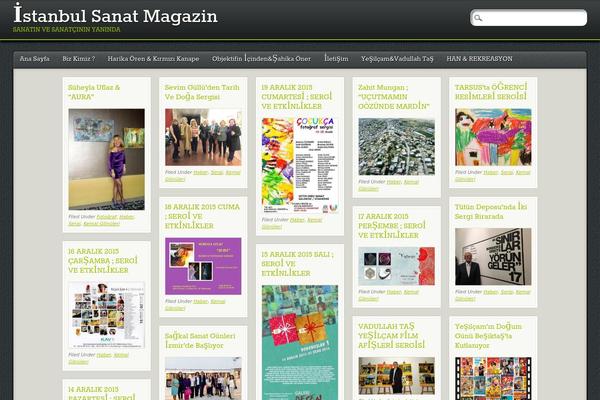Open the Safkal Sanat Günleri group photo
The image size is (600, 400).
pyautogui.click(x=203, y=379)
